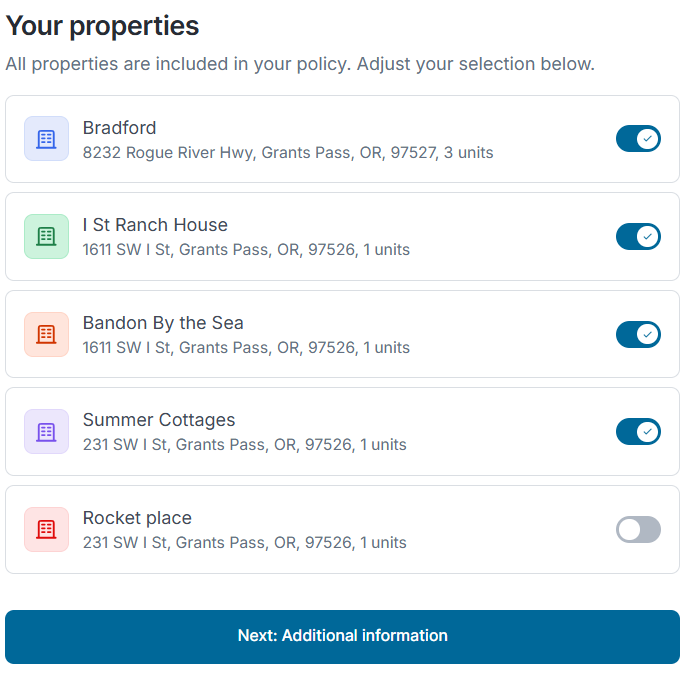Viewport: 690px width, 678px height.
Task: Click the Summer Cottages property name
Action: pyautogui.click(x=159, y=420)
